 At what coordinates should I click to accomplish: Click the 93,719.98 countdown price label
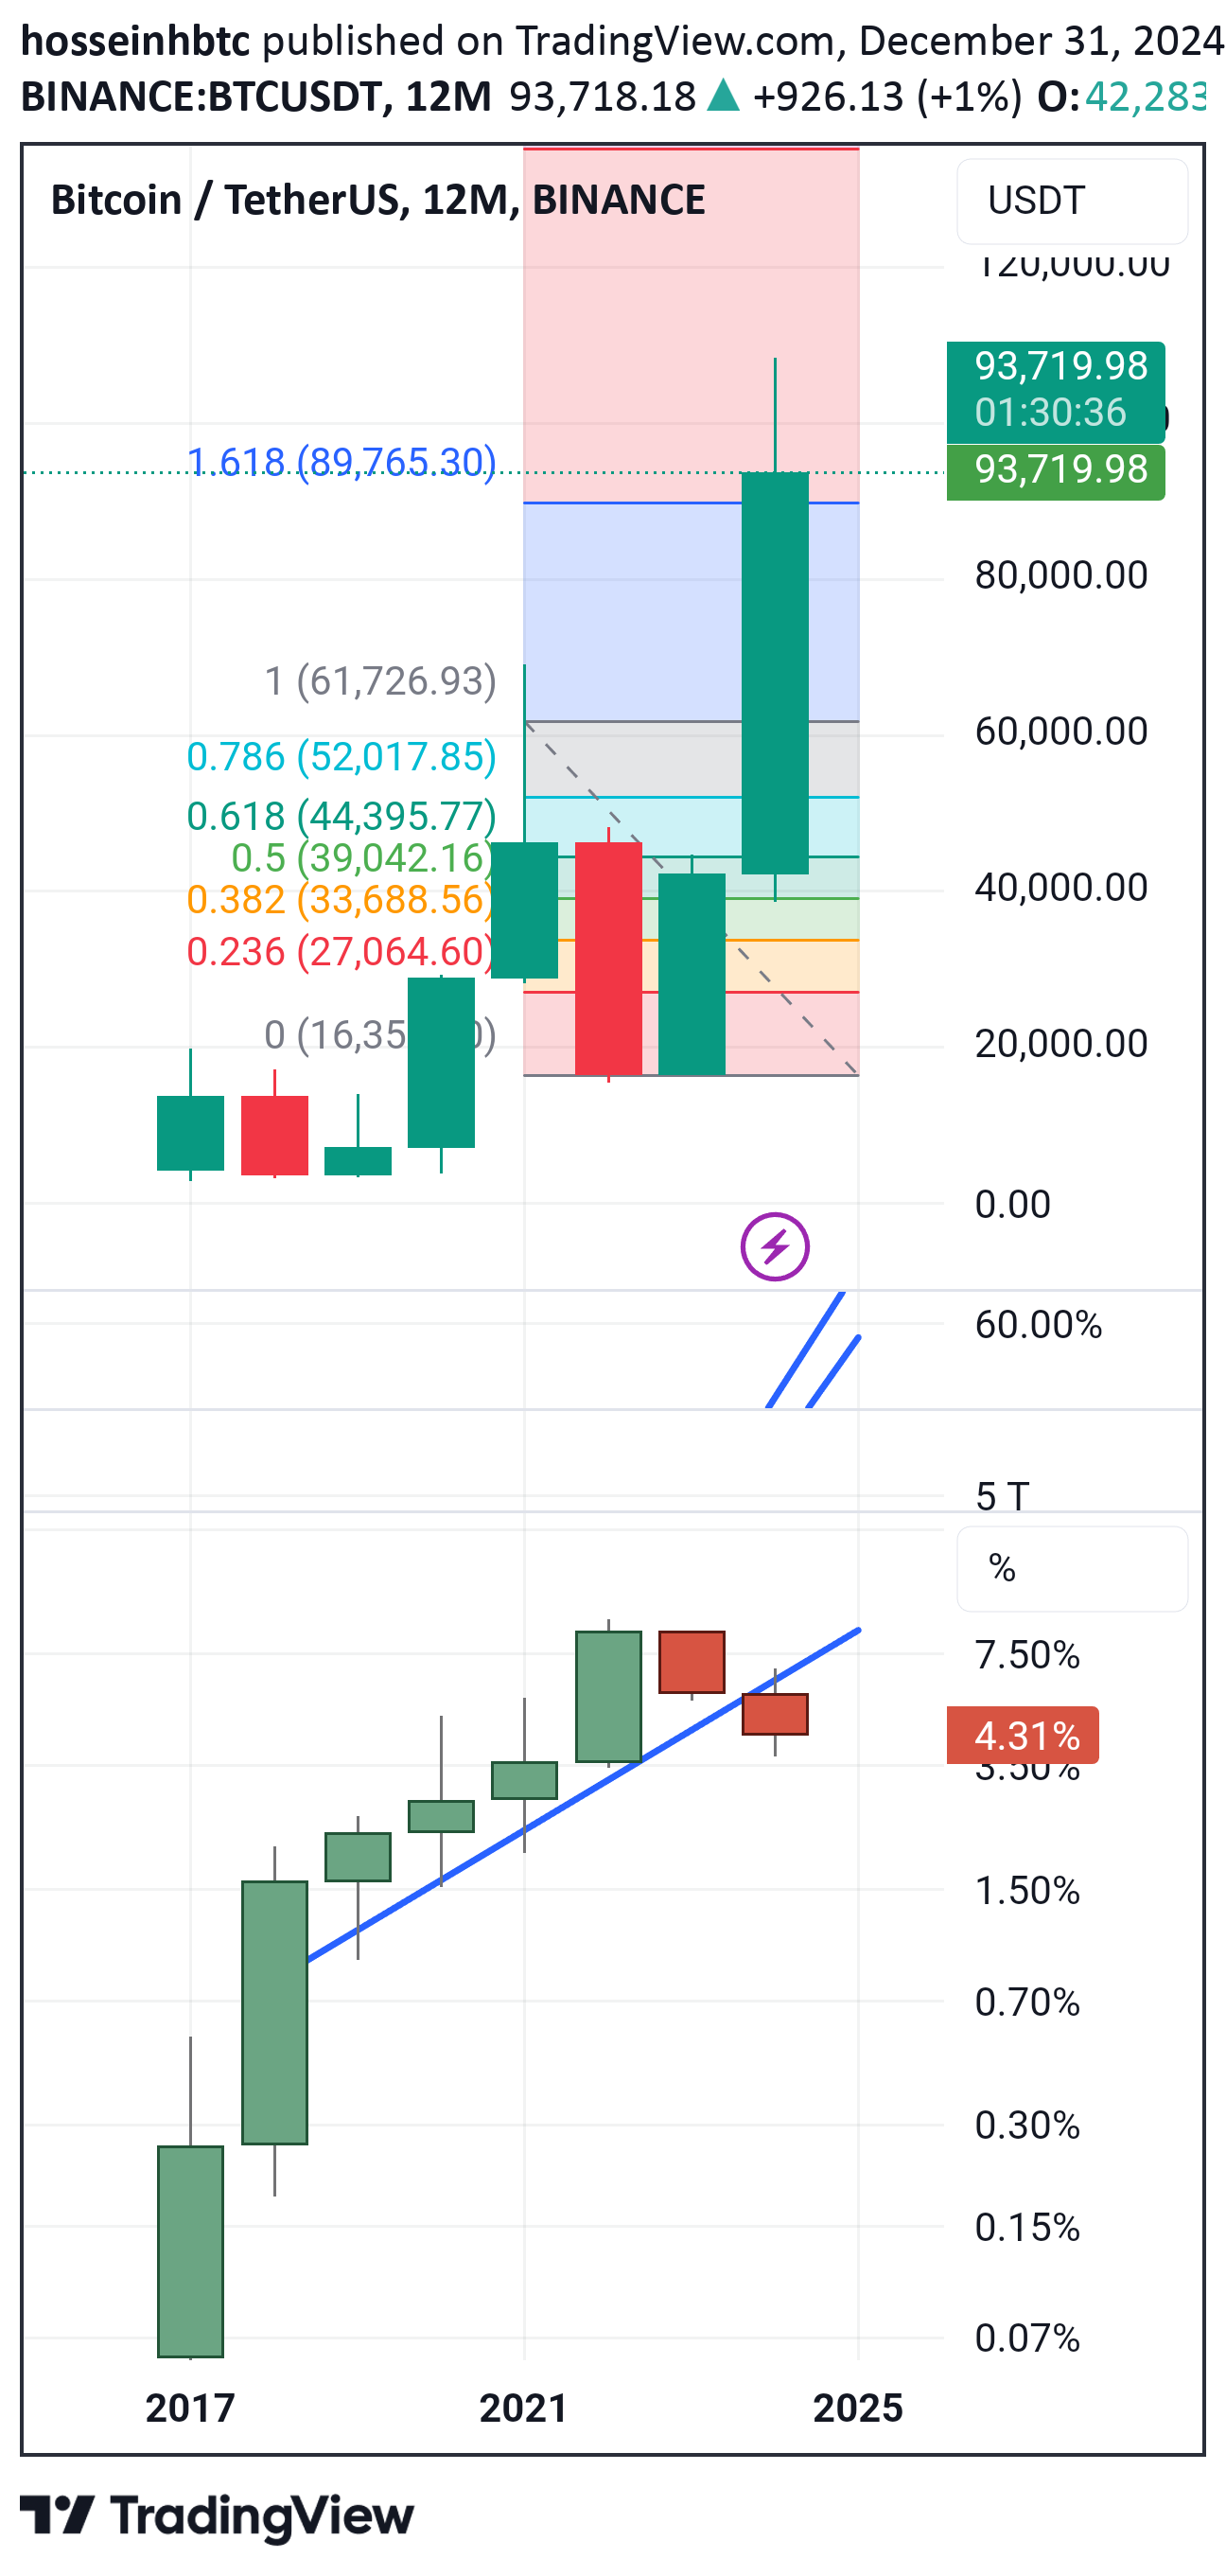(x=1056, y=390)
